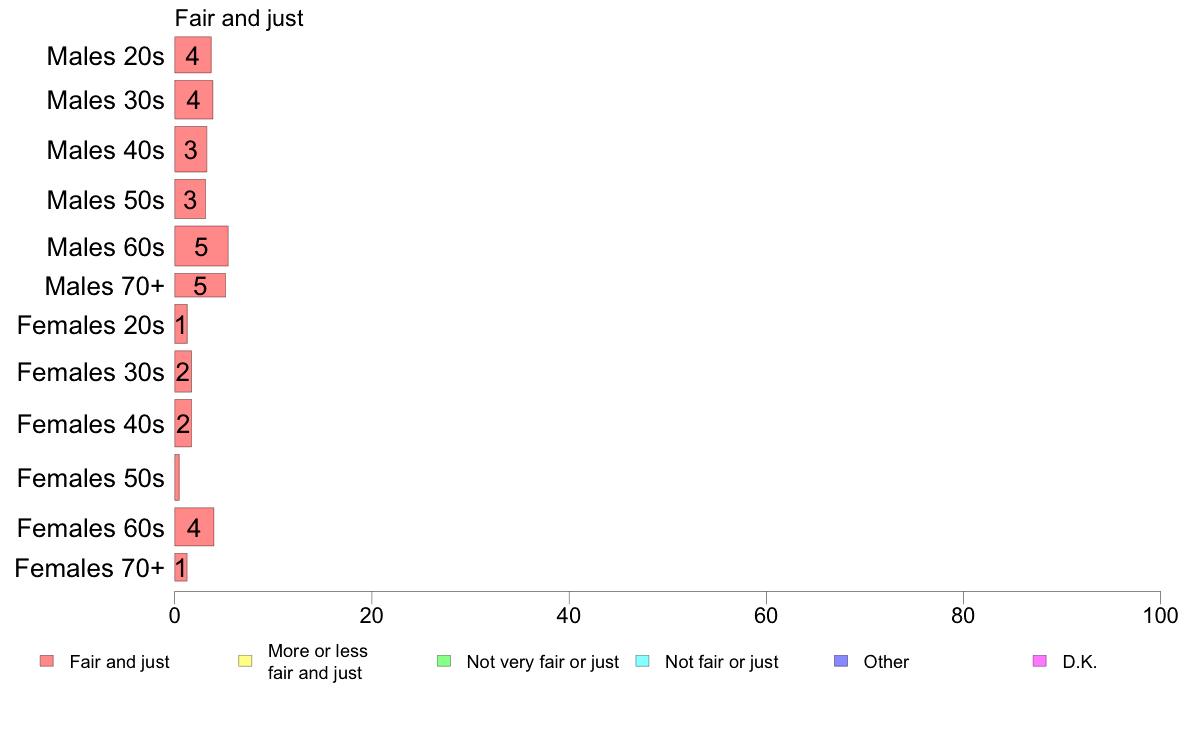Click the red 'Fair and just' legend swatch
This screenshot has height=736, width=1188.
coord(46,661)
